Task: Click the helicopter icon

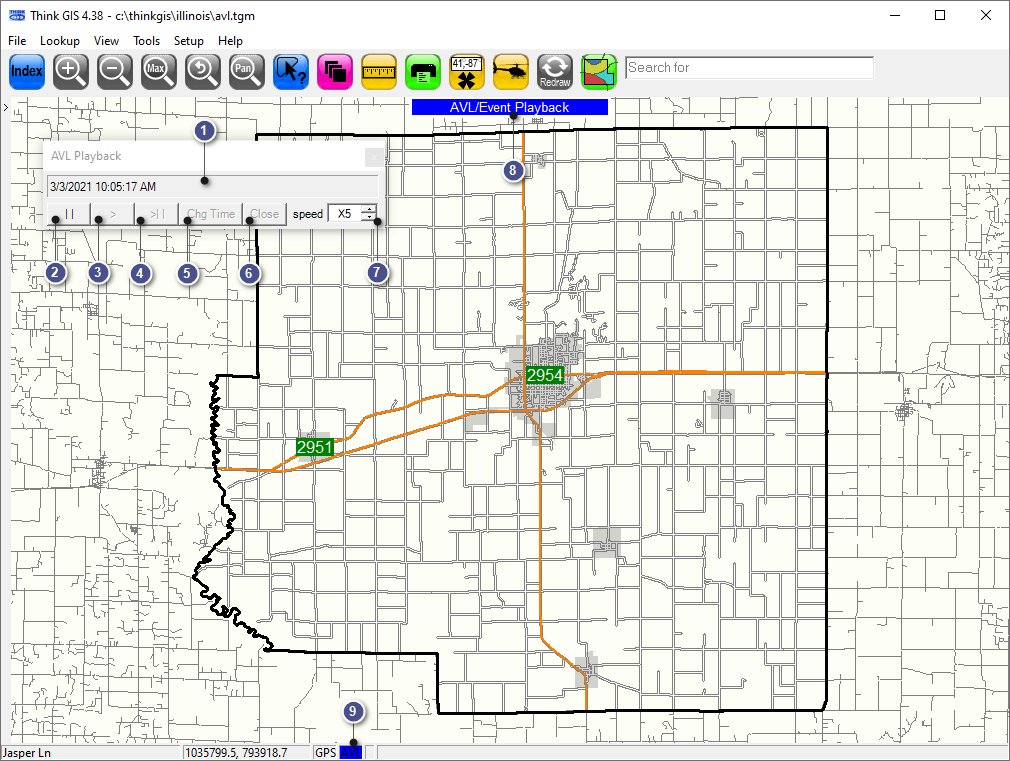Action: click(511, 72)
